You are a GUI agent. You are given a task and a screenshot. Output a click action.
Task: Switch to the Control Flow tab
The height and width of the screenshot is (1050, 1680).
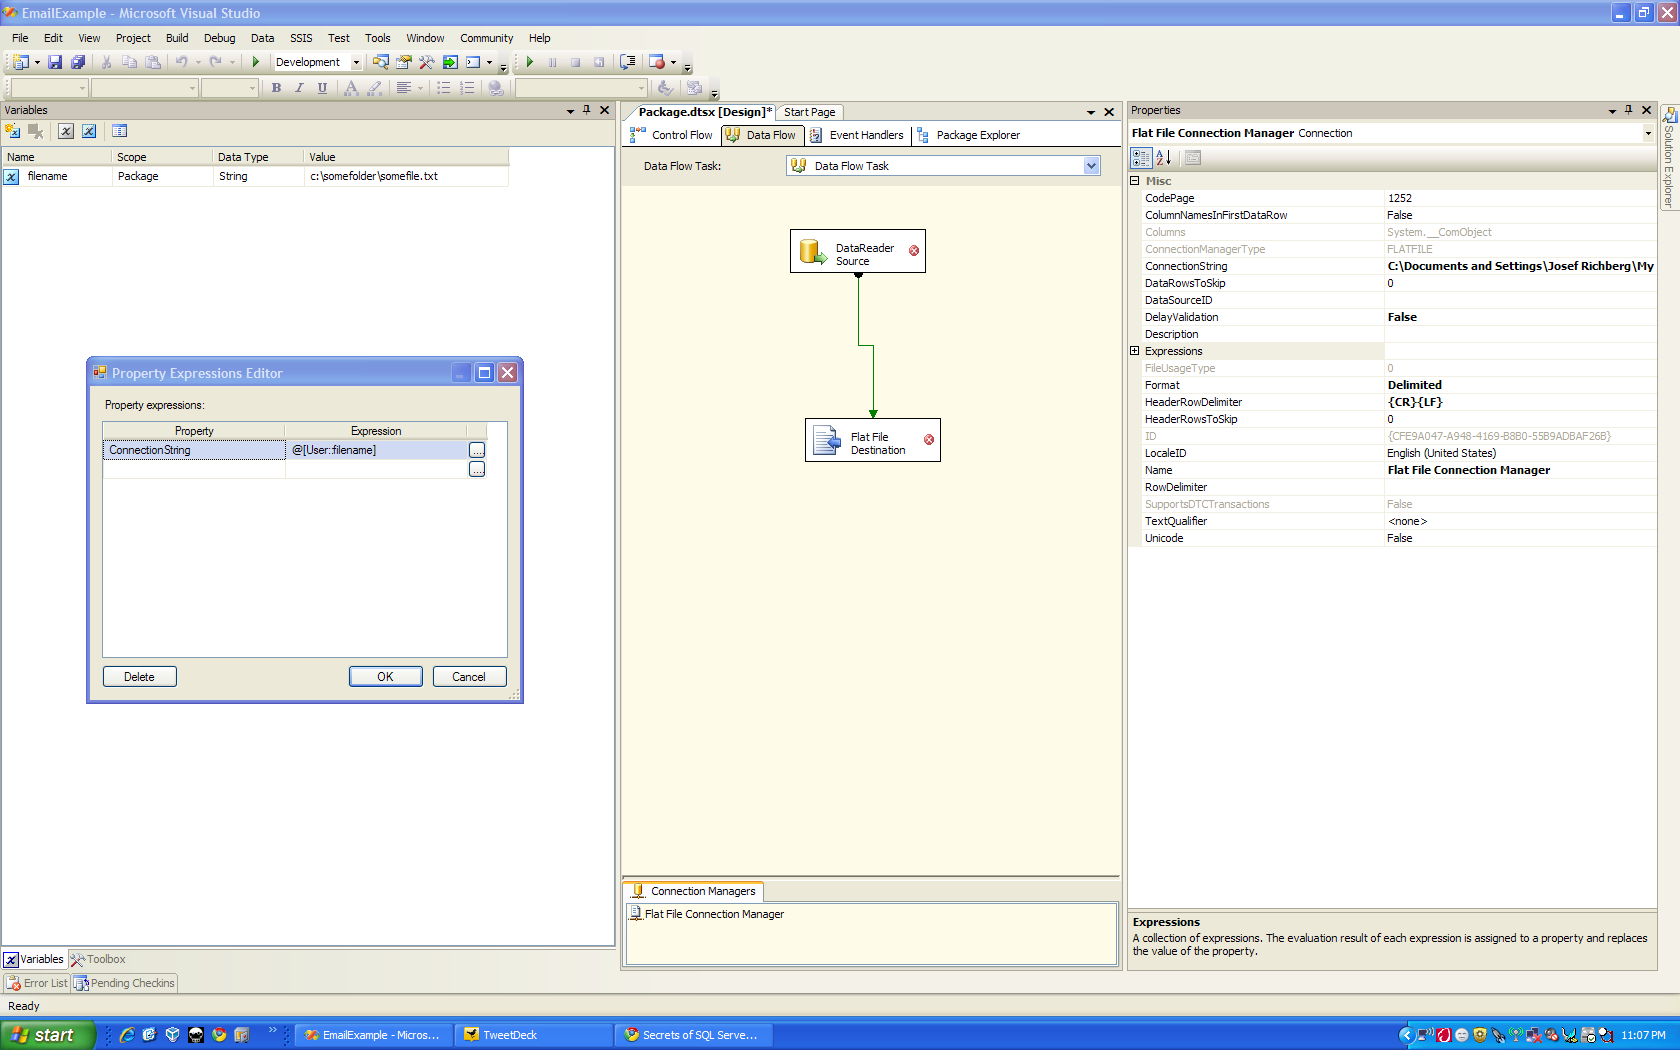point(671,135)
